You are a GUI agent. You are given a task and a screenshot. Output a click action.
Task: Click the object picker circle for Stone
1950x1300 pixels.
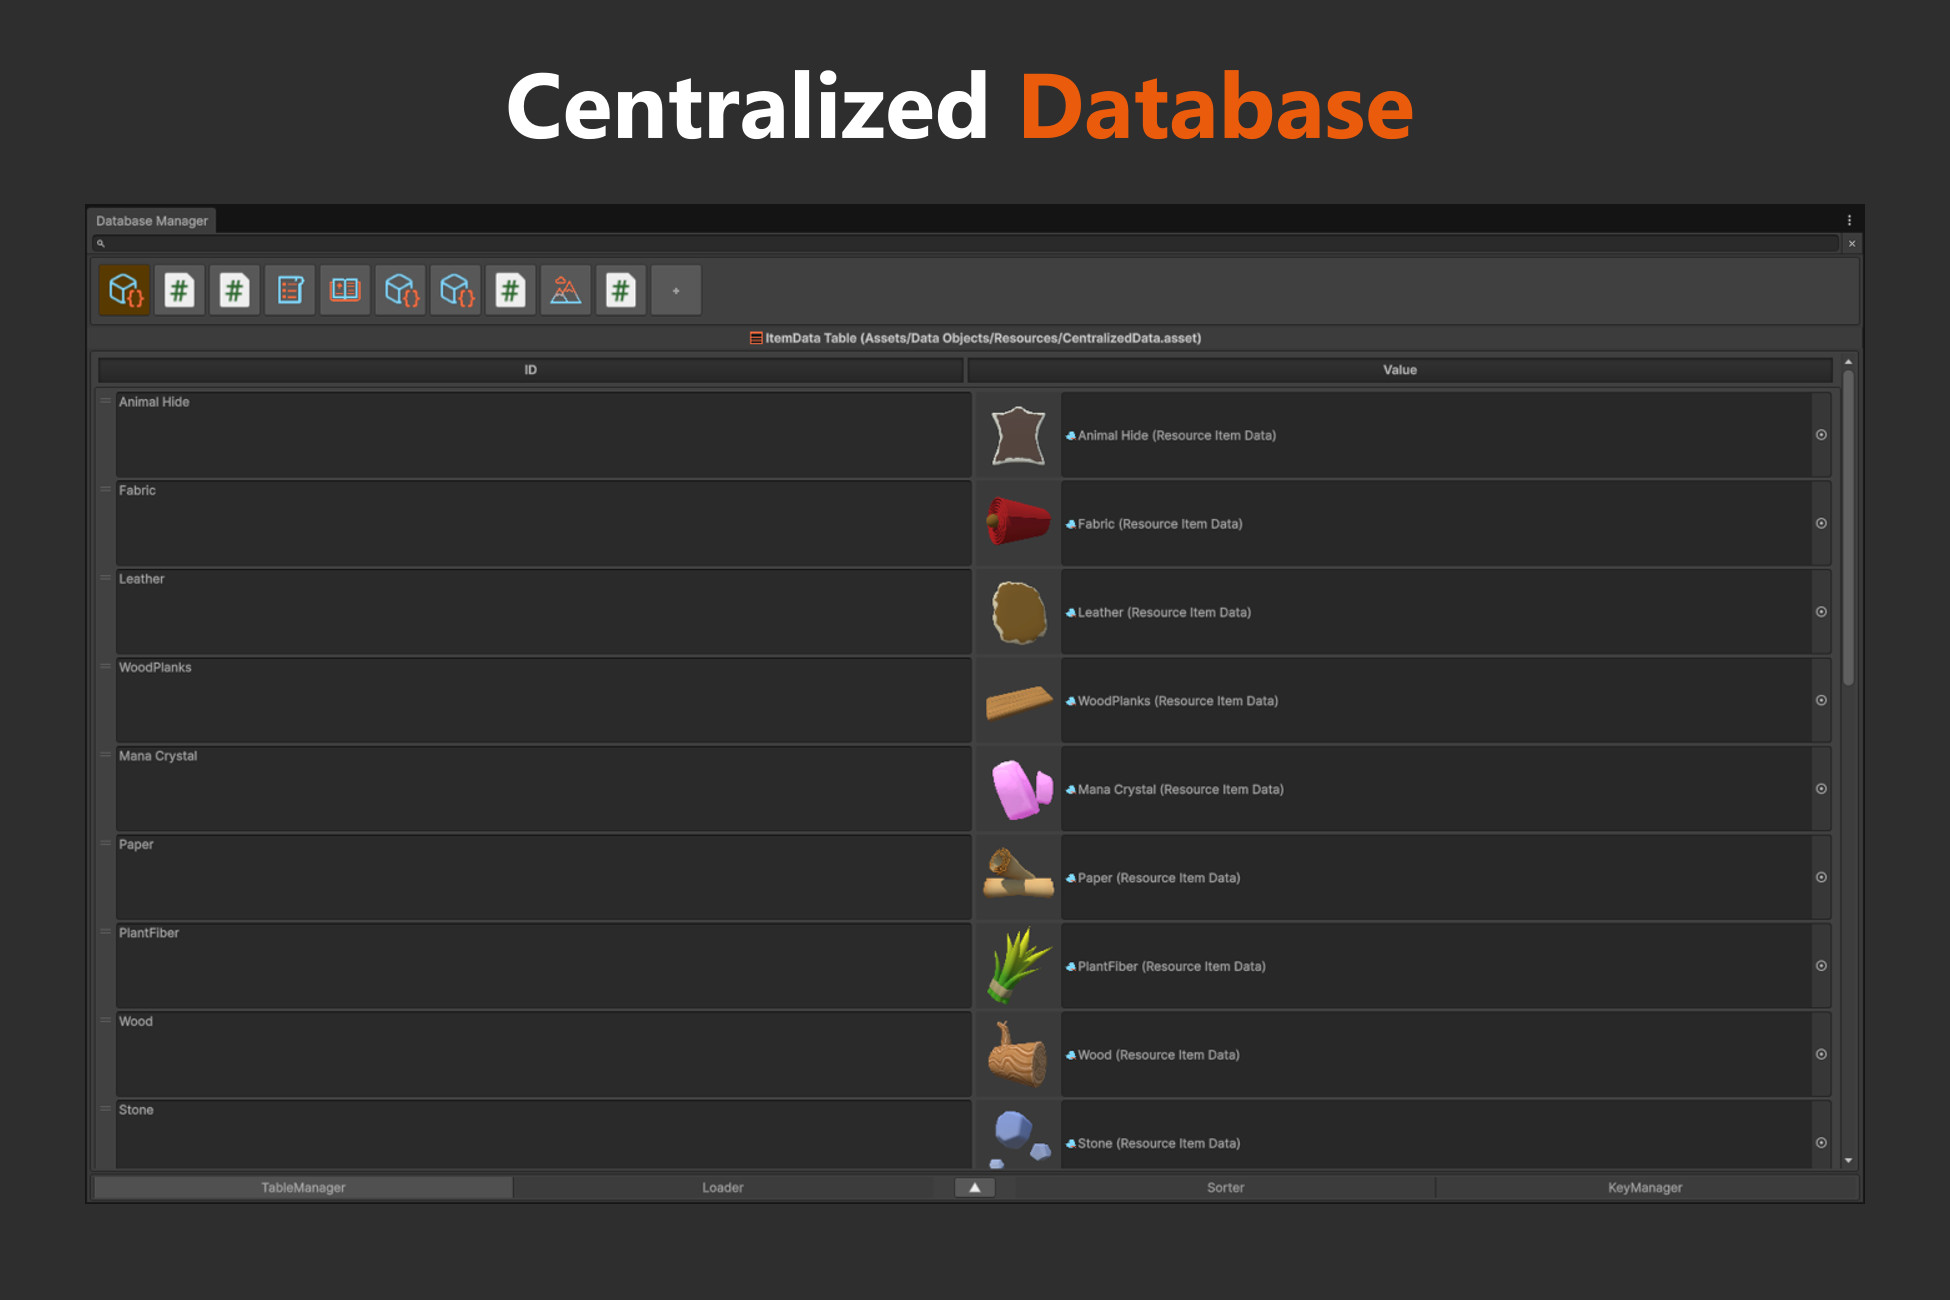[x=1821, y=1143]
